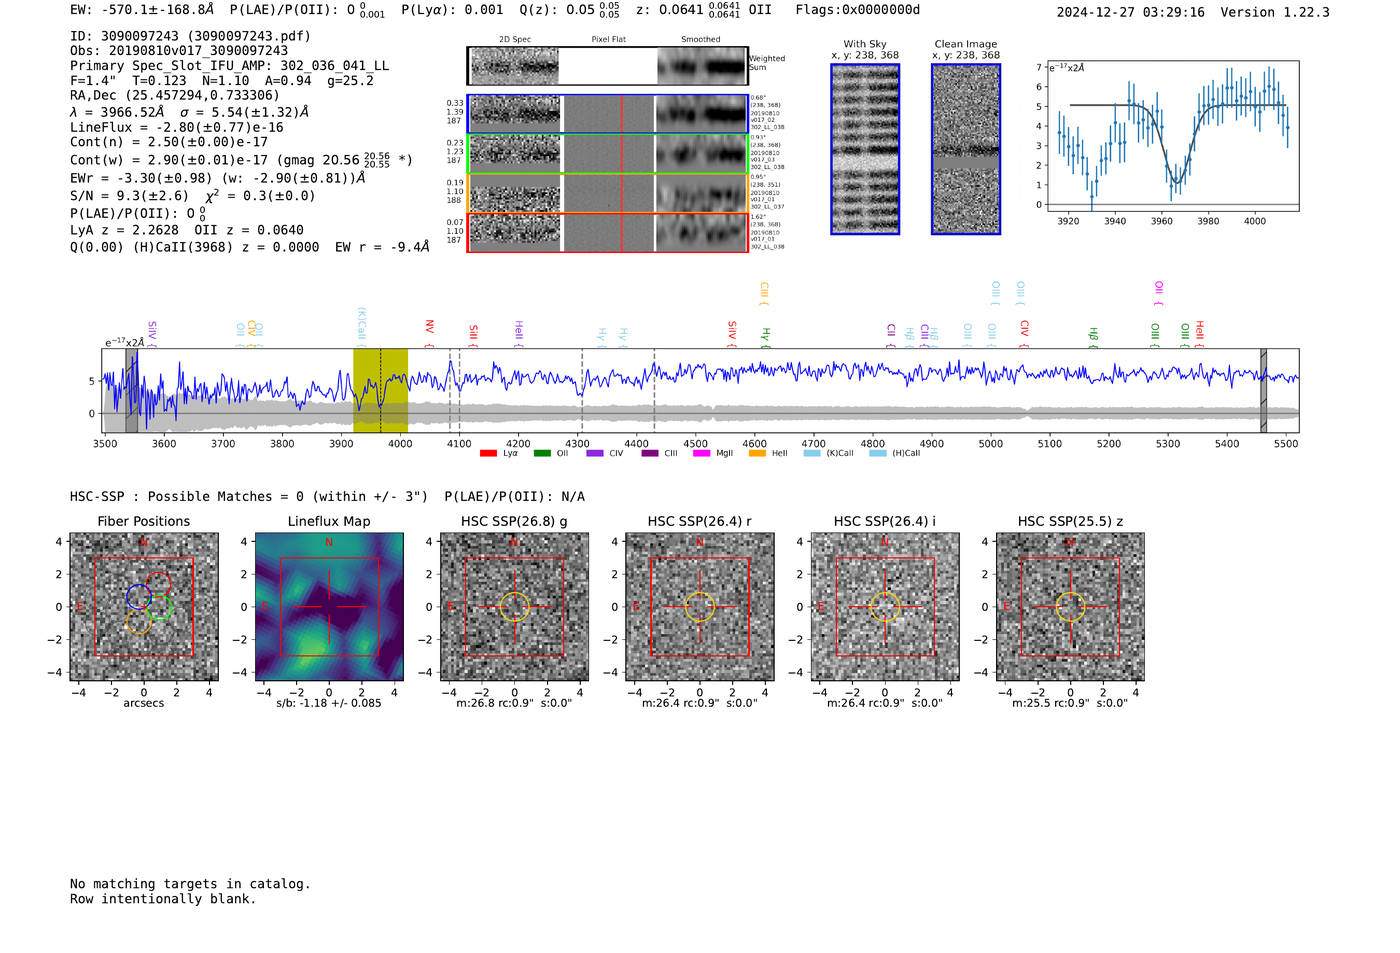Screen dimensions: 1400x953
Task: Click the red Lyα legend swatch
Action: (x=488, y=453)
